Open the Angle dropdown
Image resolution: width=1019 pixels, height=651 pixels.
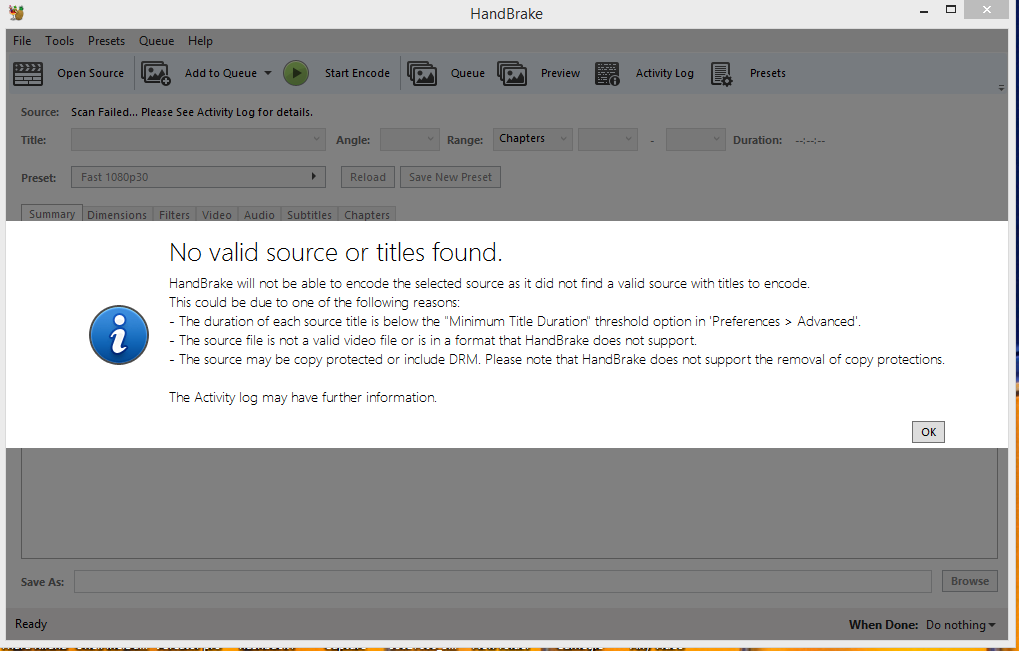(x=409, y=140)
